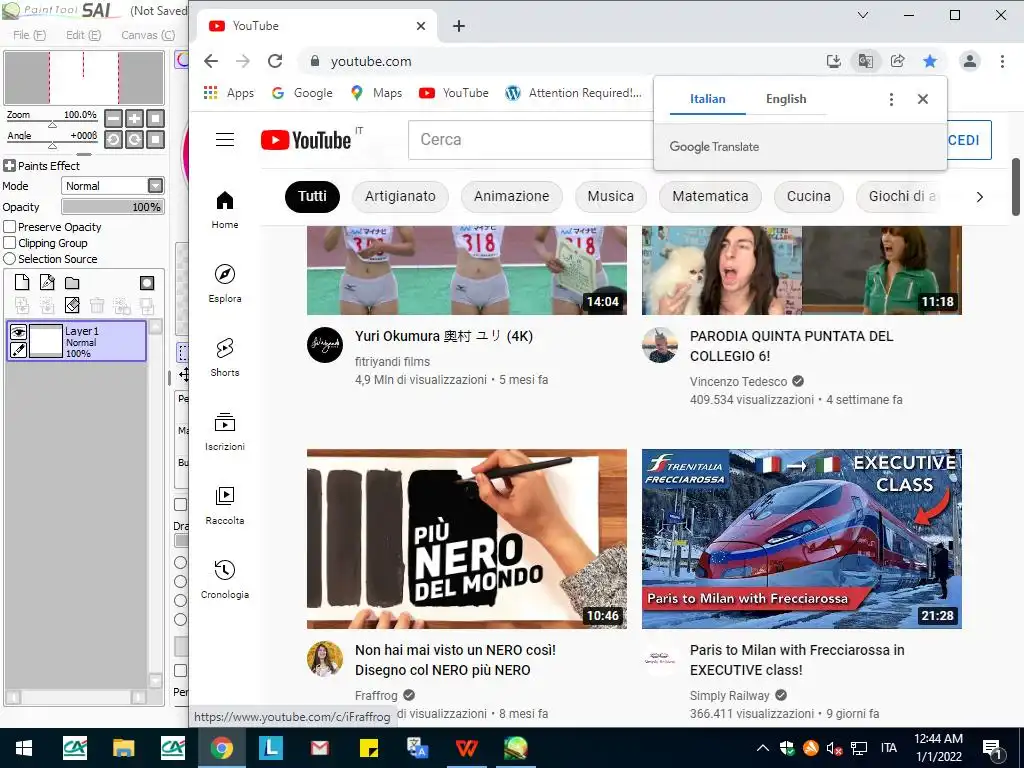Show more filter chips with right arrow
The image size is (1024, 768).
point(979,197)
